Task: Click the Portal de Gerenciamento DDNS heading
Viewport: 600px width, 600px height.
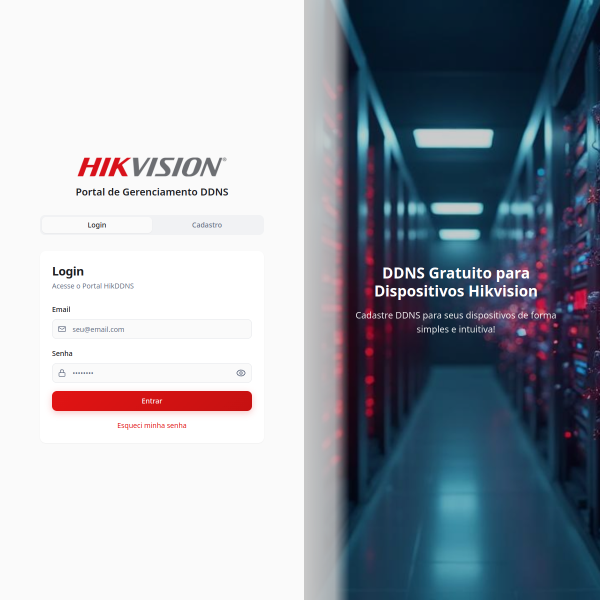Action: [x=152, y=192]
